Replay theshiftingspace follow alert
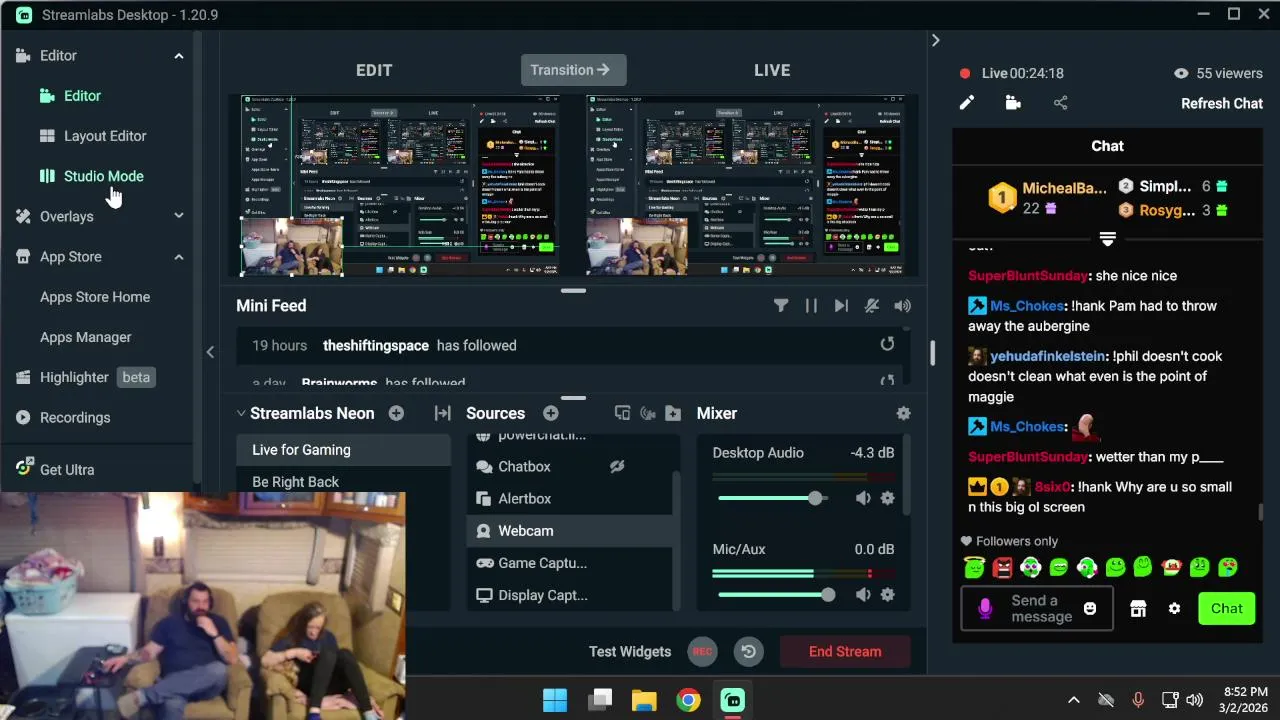Image resolution: width=1280 pixels, height=720 pixels. click(x=887, y=345)
